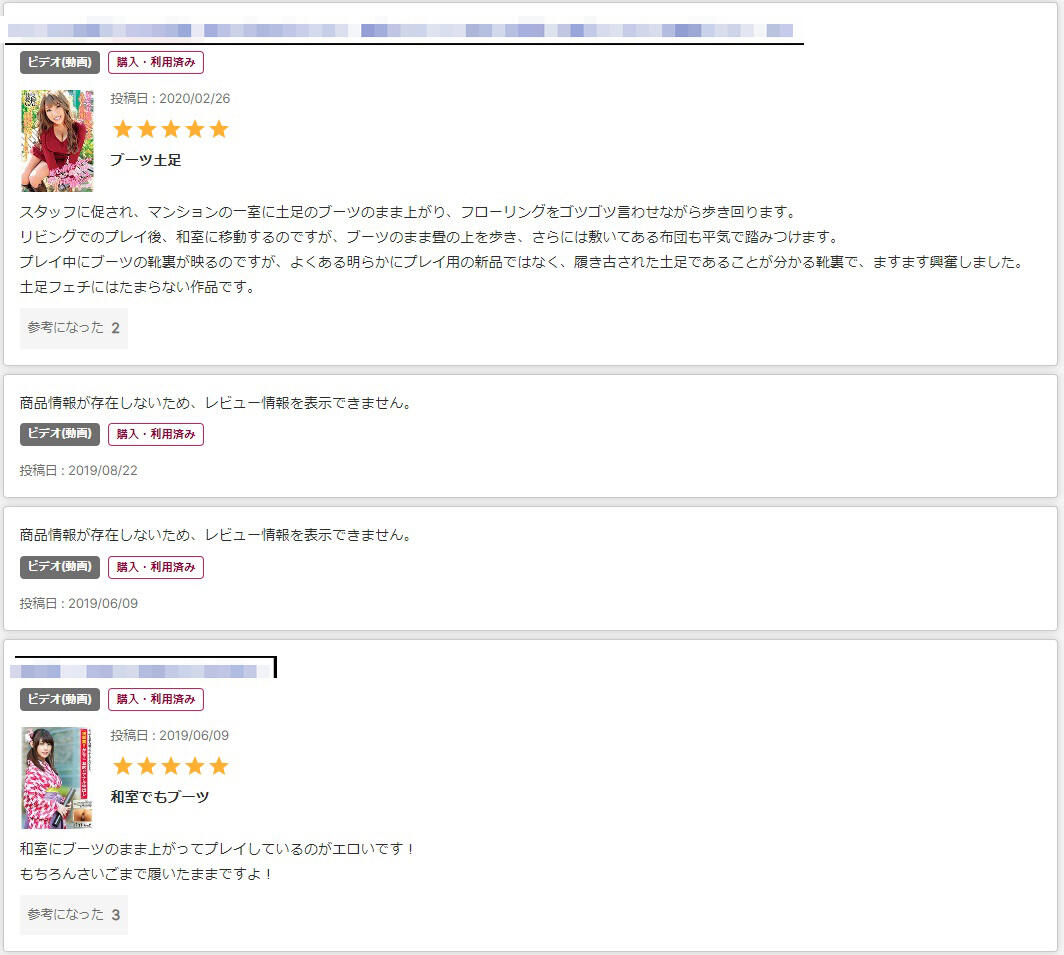1064x955 pixels.
Task: Select ビデオ(動画) tag in first review
Action: (60, 62)
